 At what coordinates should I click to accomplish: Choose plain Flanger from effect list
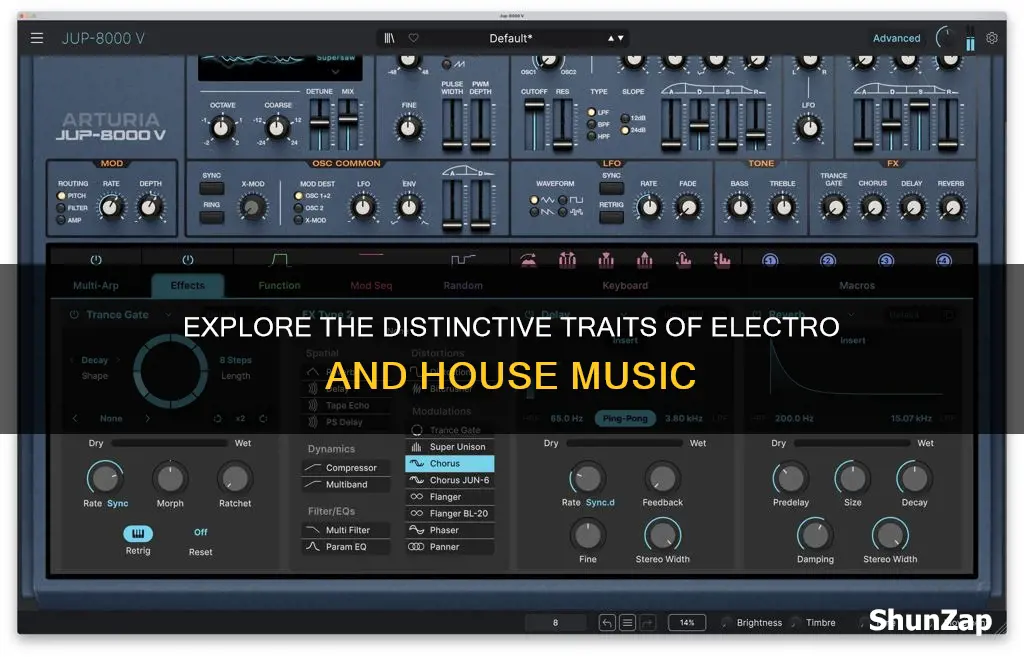449,497
